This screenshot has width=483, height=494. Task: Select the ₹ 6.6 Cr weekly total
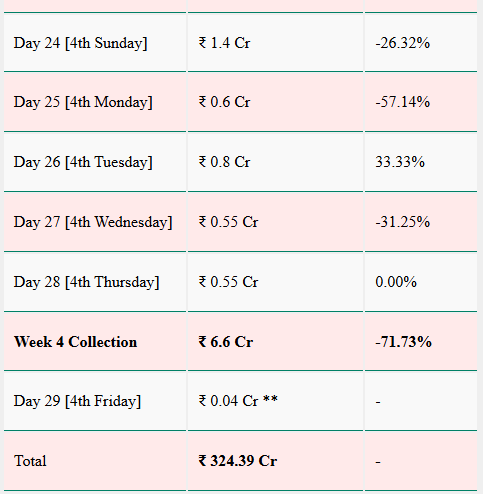(226, 342)
